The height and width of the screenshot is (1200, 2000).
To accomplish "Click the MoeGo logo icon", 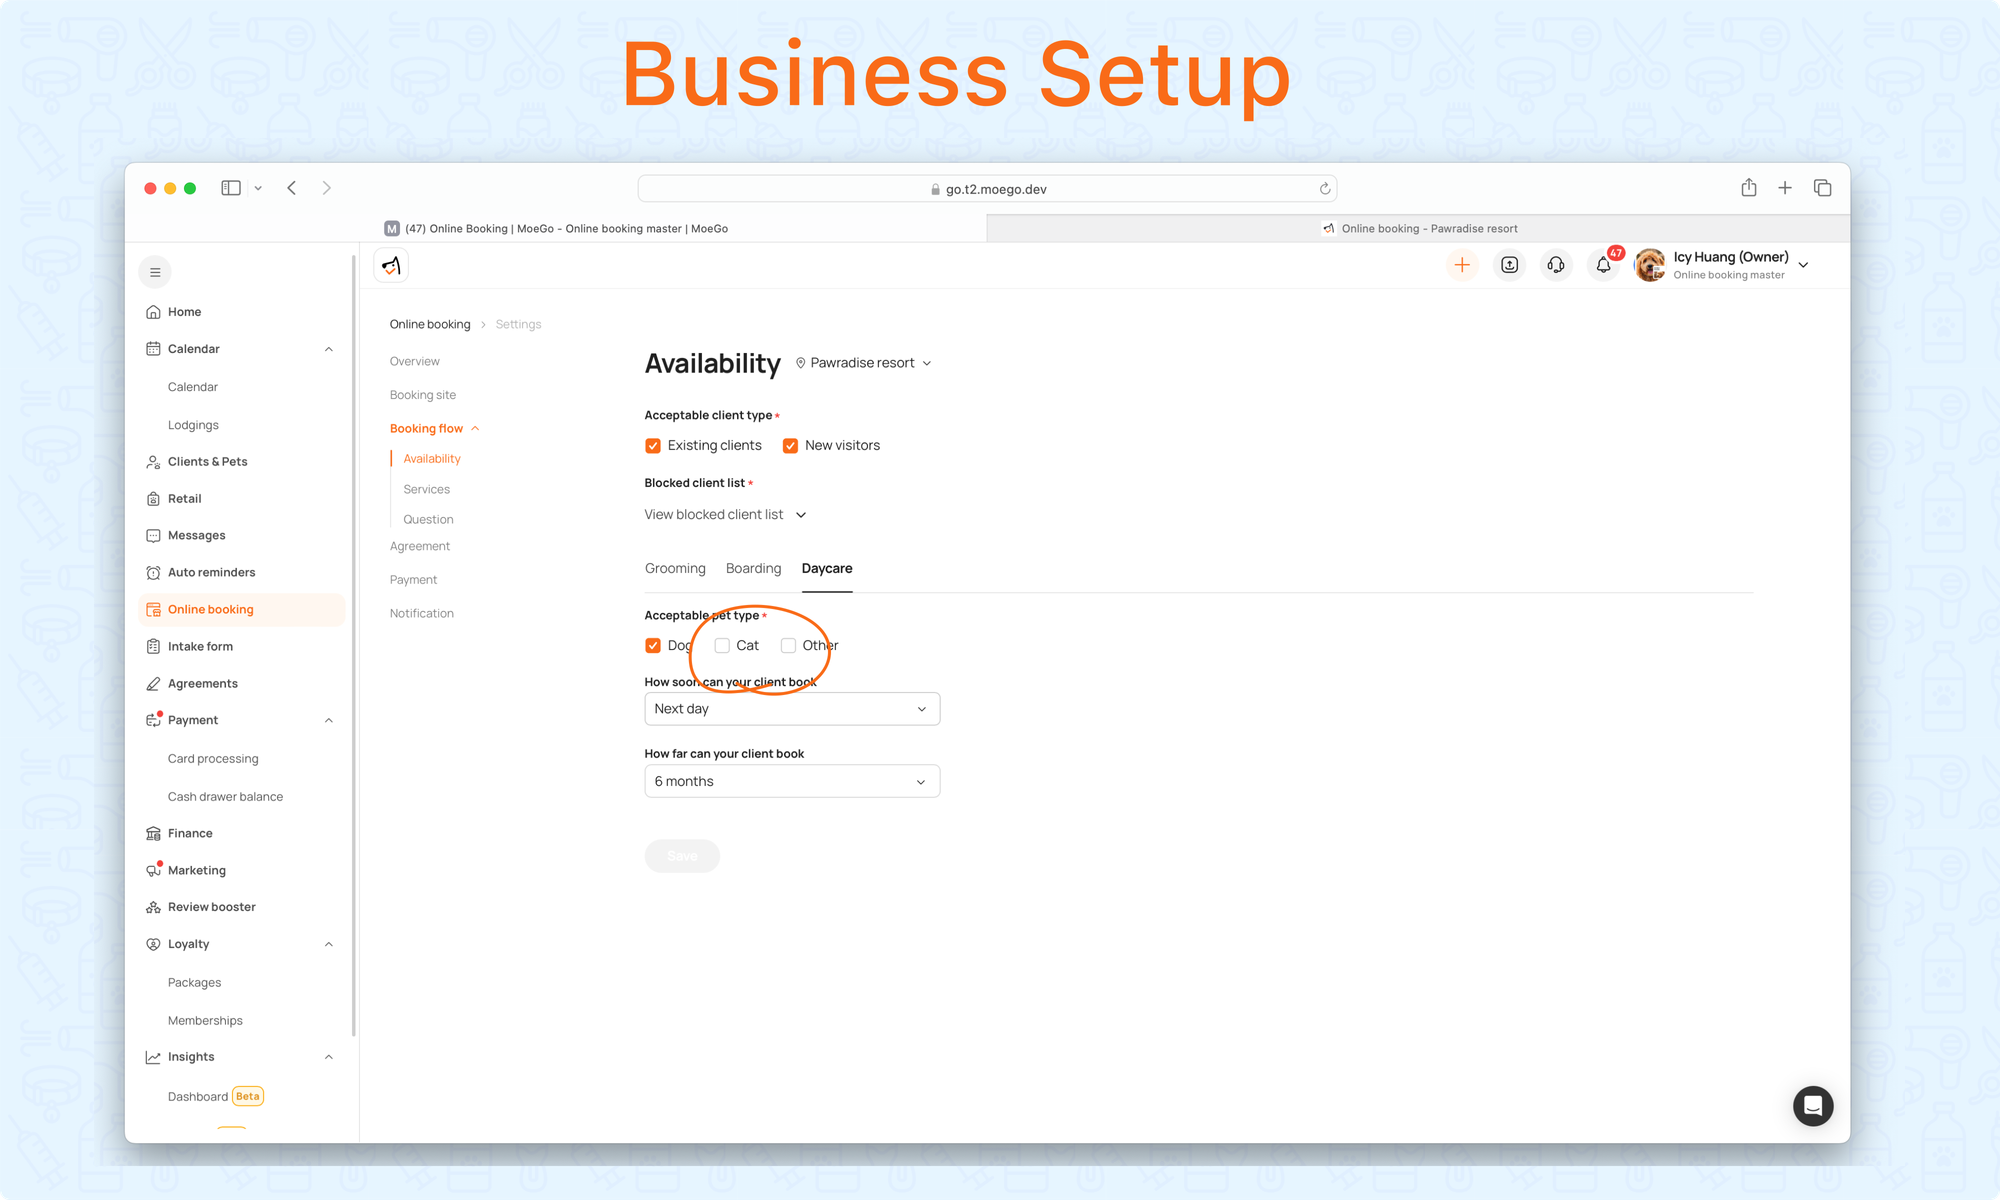I will (x=391, y=265).
